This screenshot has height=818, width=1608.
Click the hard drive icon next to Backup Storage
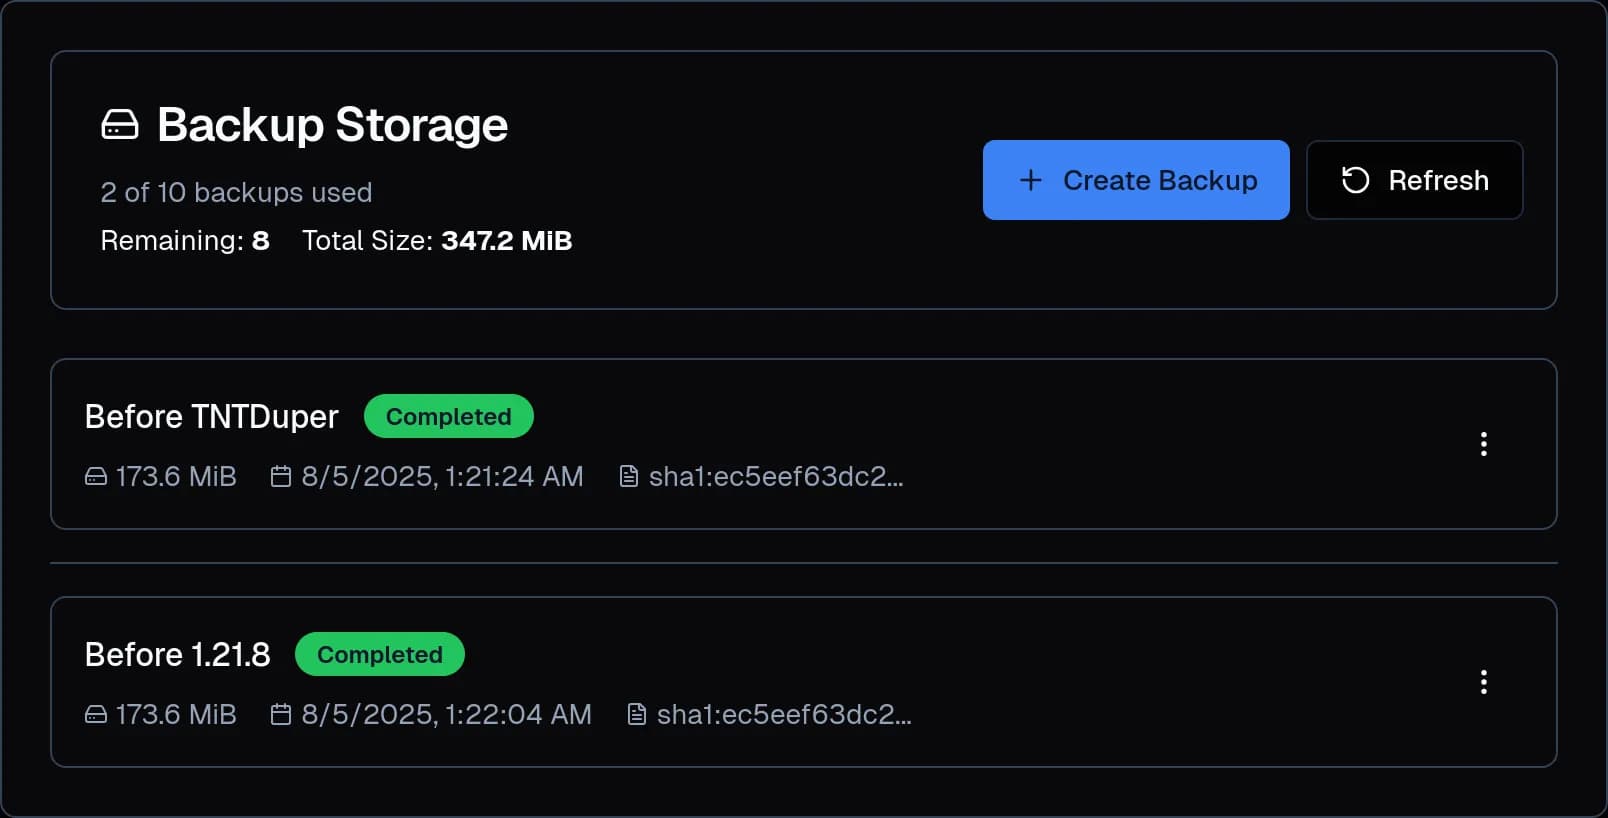[119, 124]
